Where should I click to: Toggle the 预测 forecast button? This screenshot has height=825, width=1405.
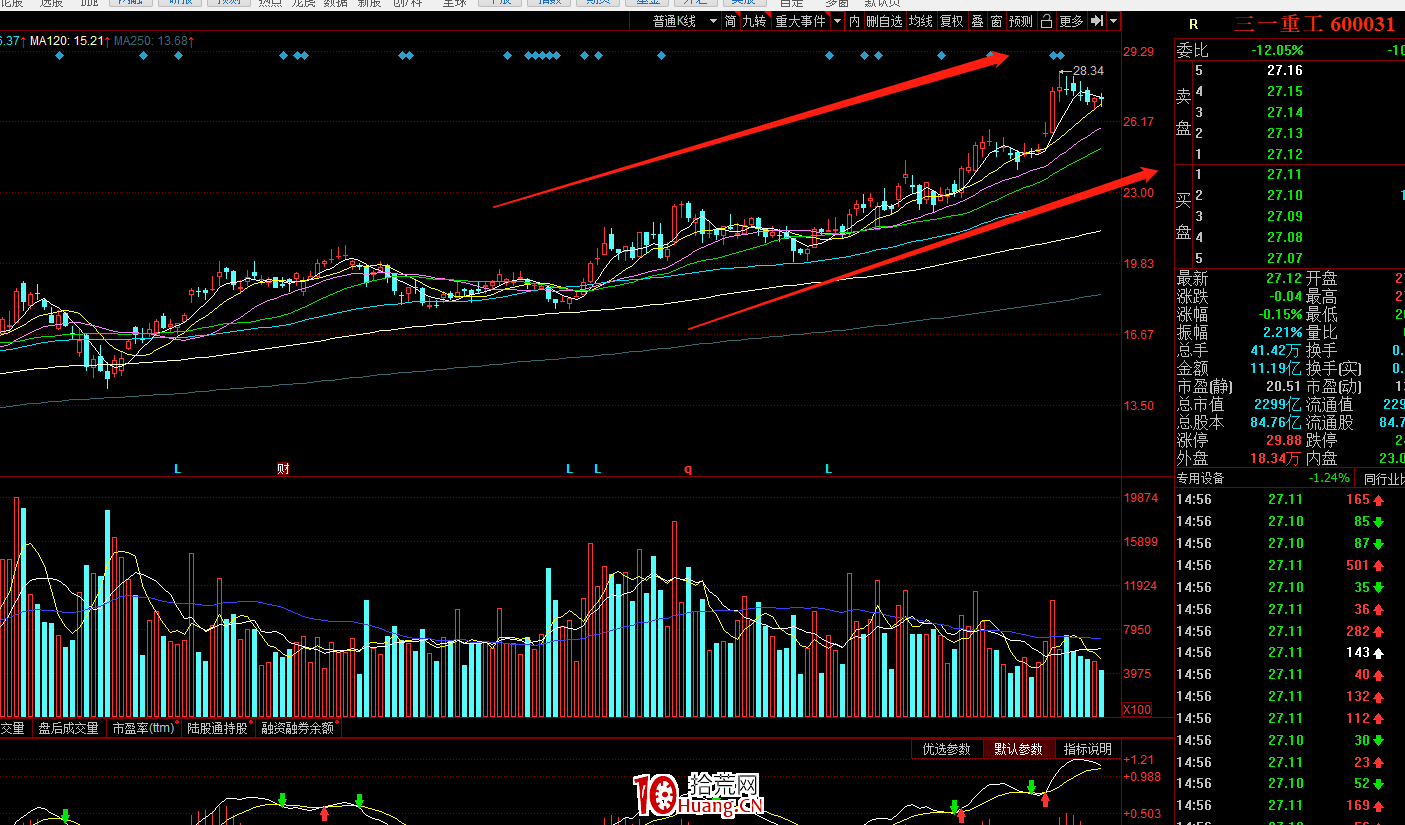(1021, 21)
